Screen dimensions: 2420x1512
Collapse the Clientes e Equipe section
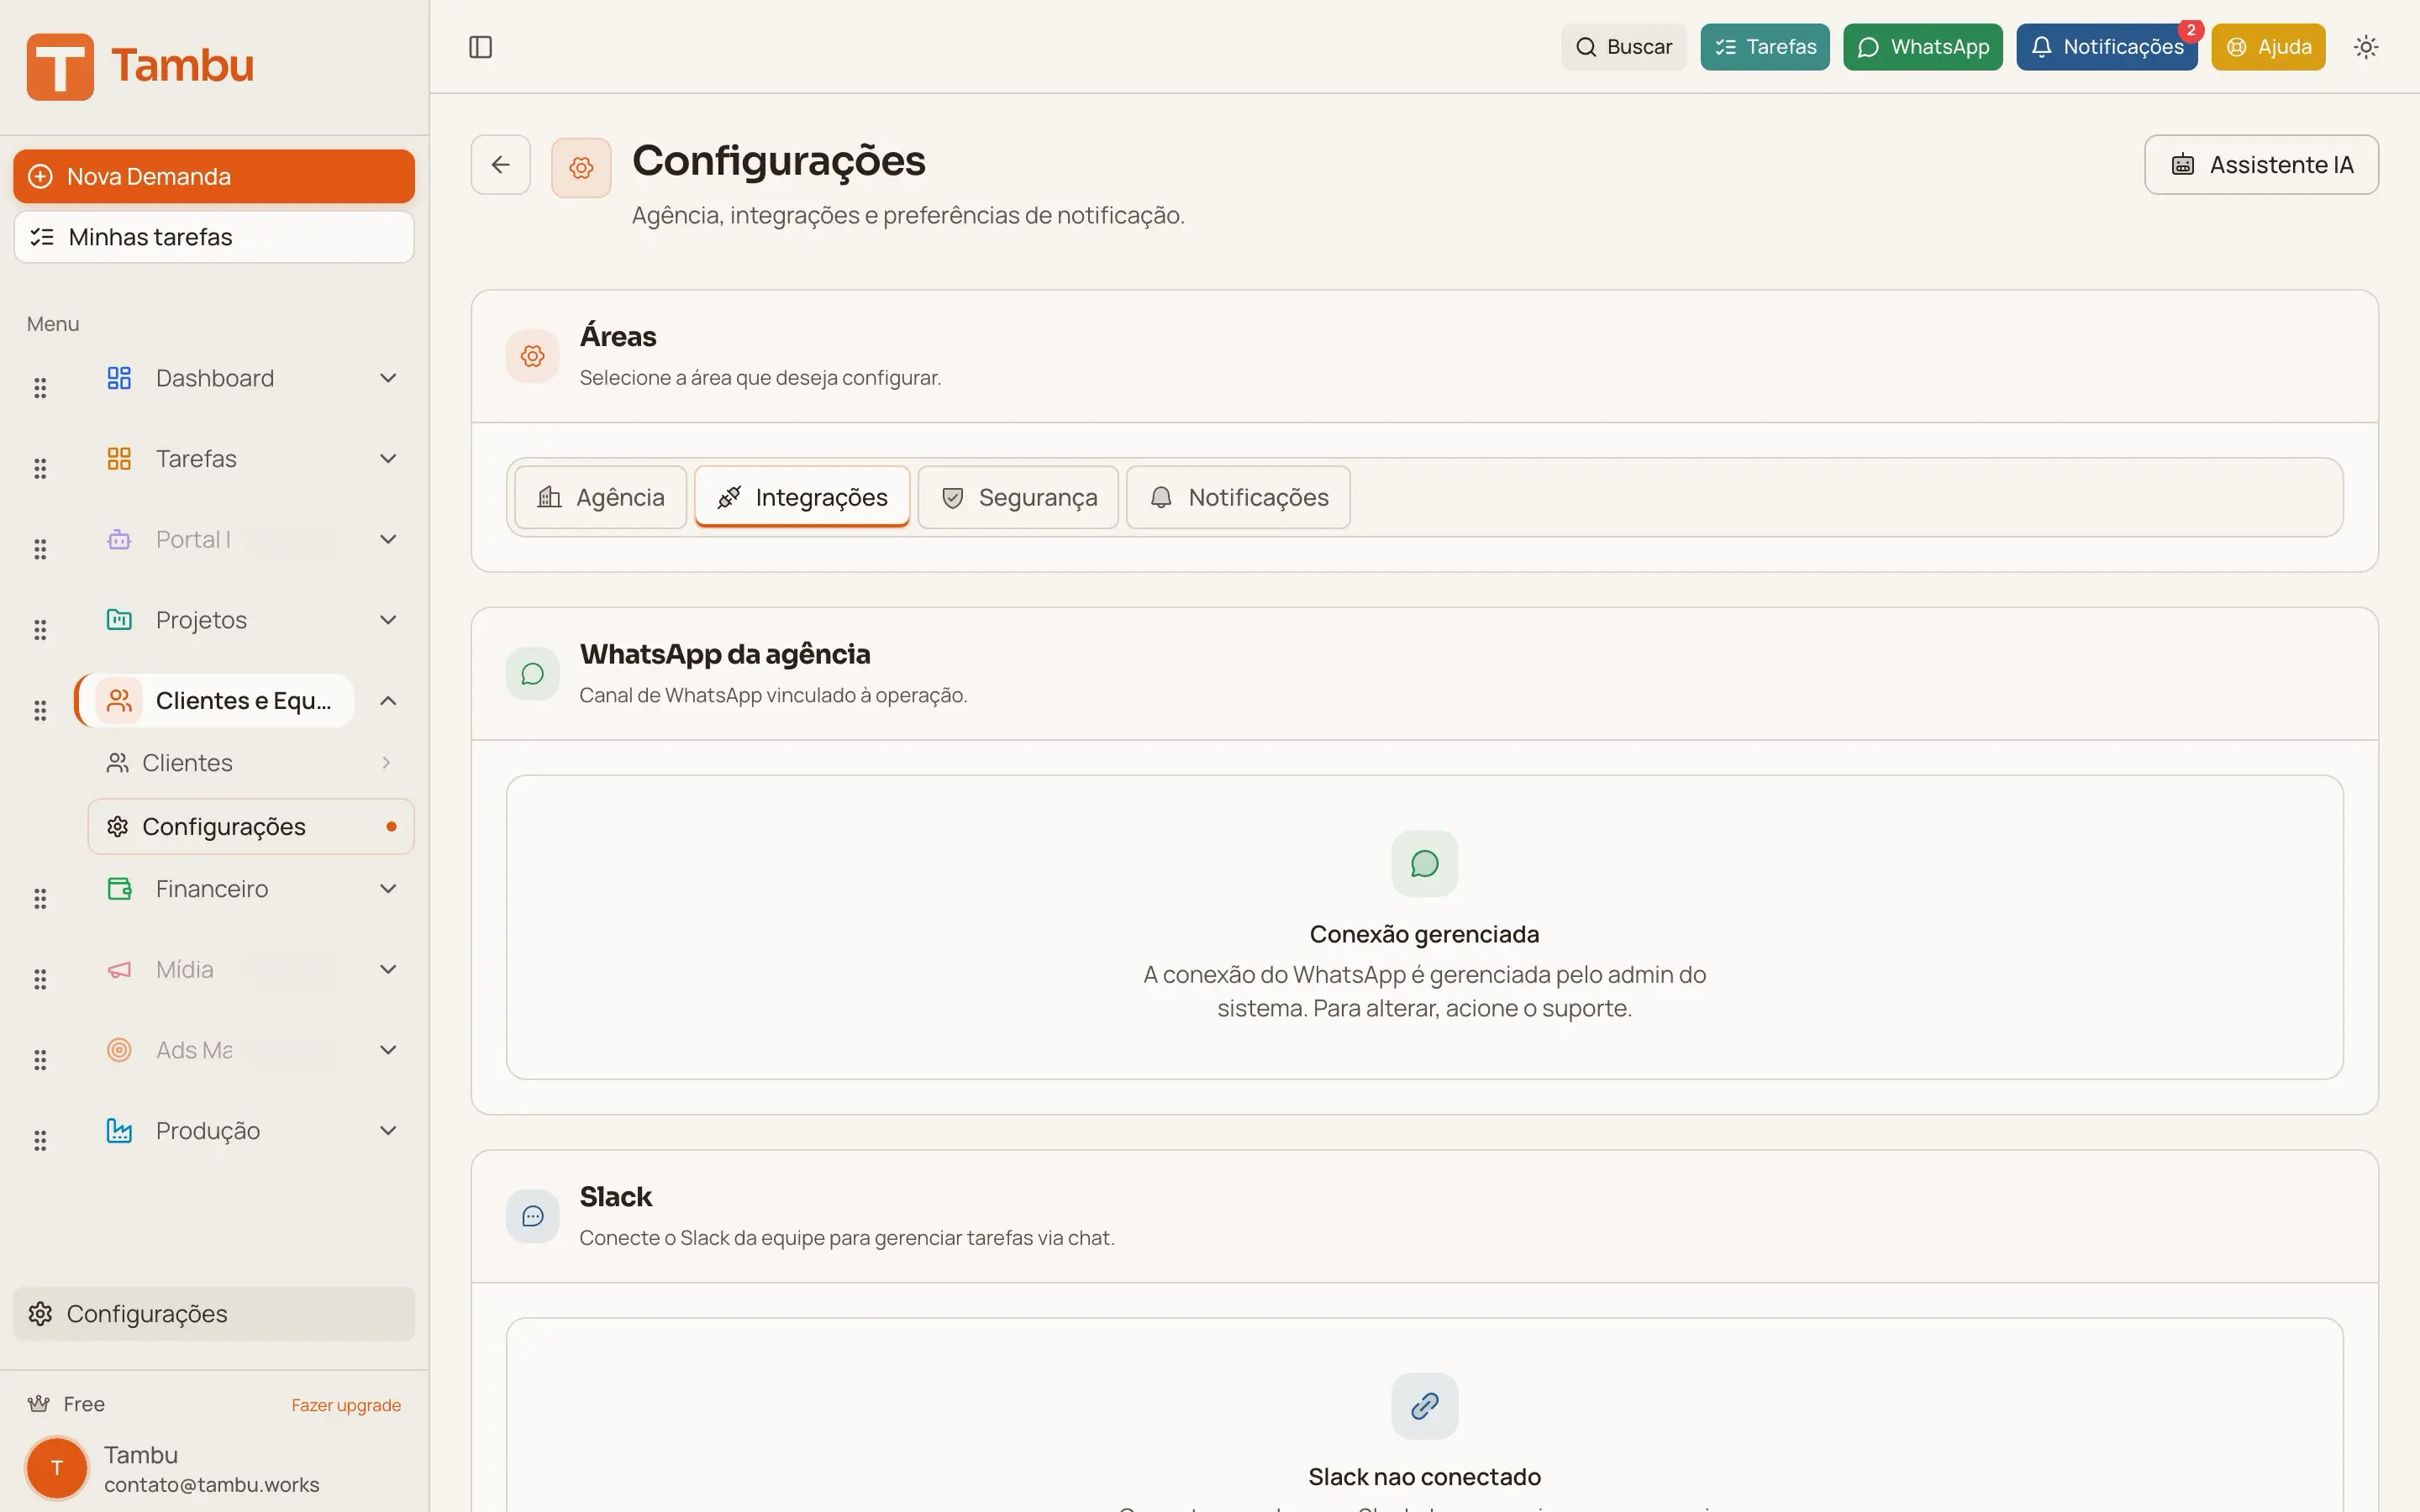(x=388, y=700)
